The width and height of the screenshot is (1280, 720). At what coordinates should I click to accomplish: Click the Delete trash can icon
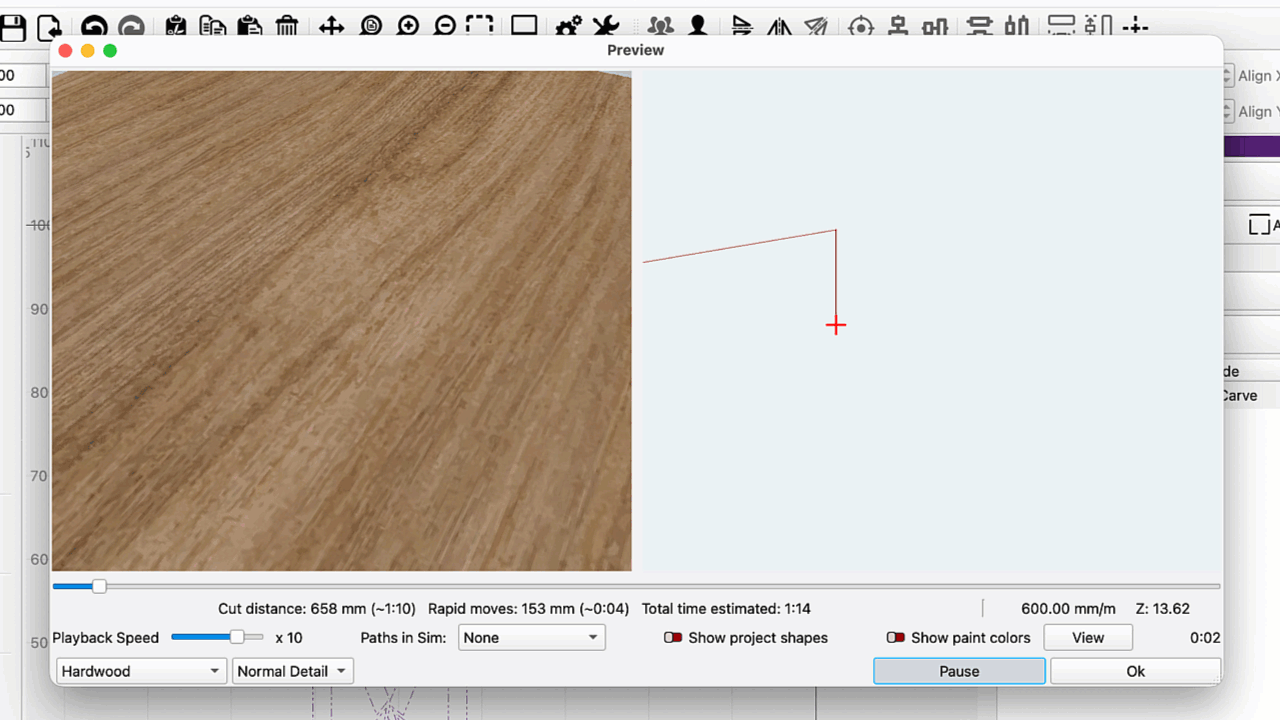click(287, 27)
